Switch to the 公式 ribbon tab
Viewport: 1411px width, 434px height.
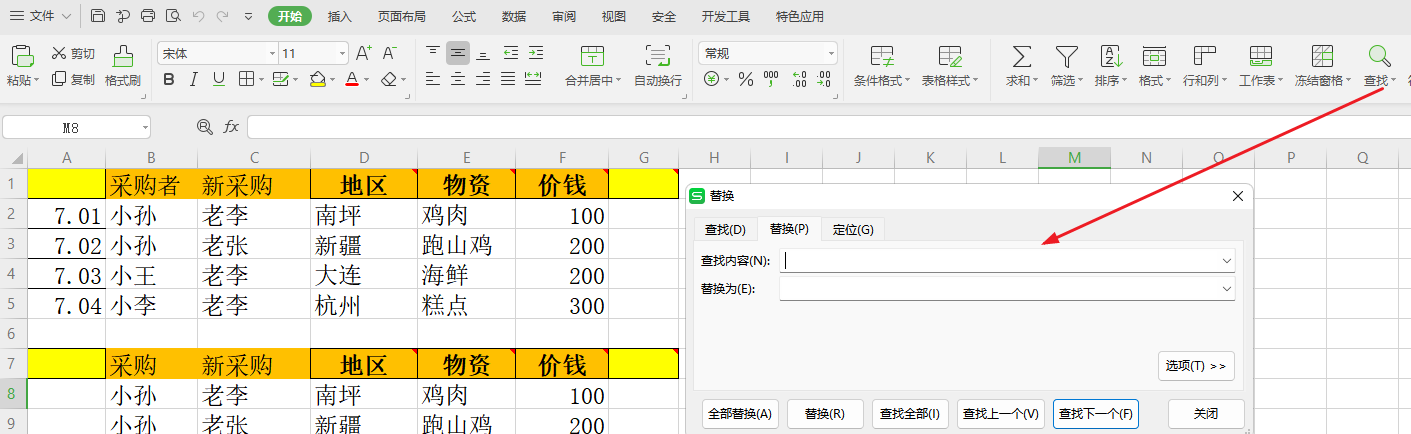point(464,16)
